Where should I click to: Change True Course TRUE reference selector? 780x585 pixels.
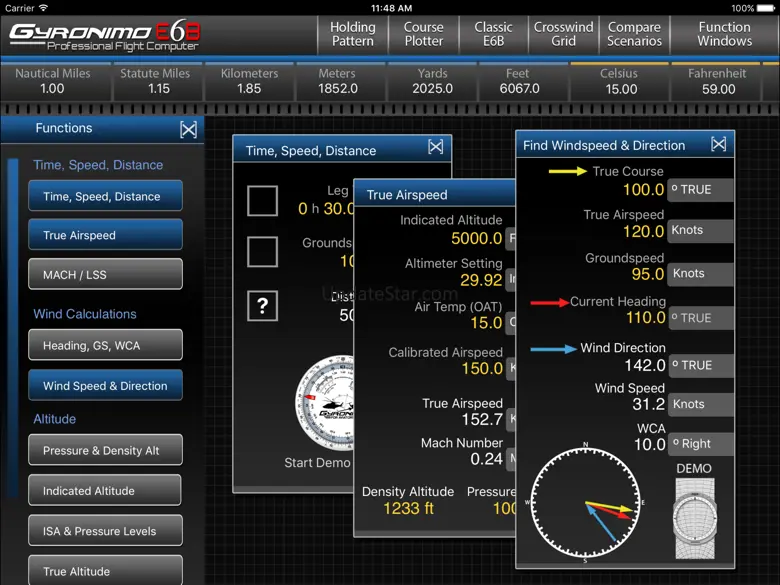click(x=700, y=190)
